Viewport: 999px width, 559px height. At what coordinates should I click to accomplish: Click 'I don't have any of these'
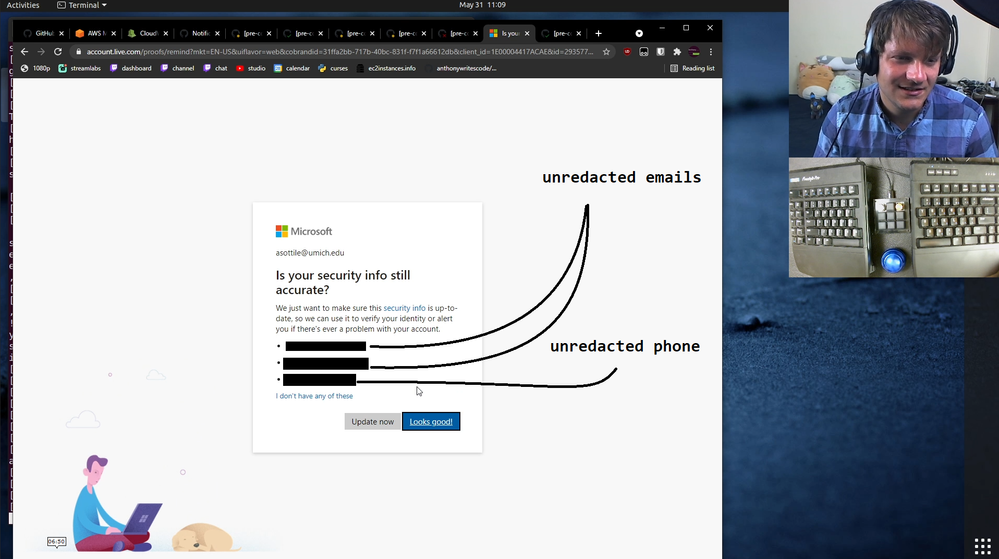(314, 396)
